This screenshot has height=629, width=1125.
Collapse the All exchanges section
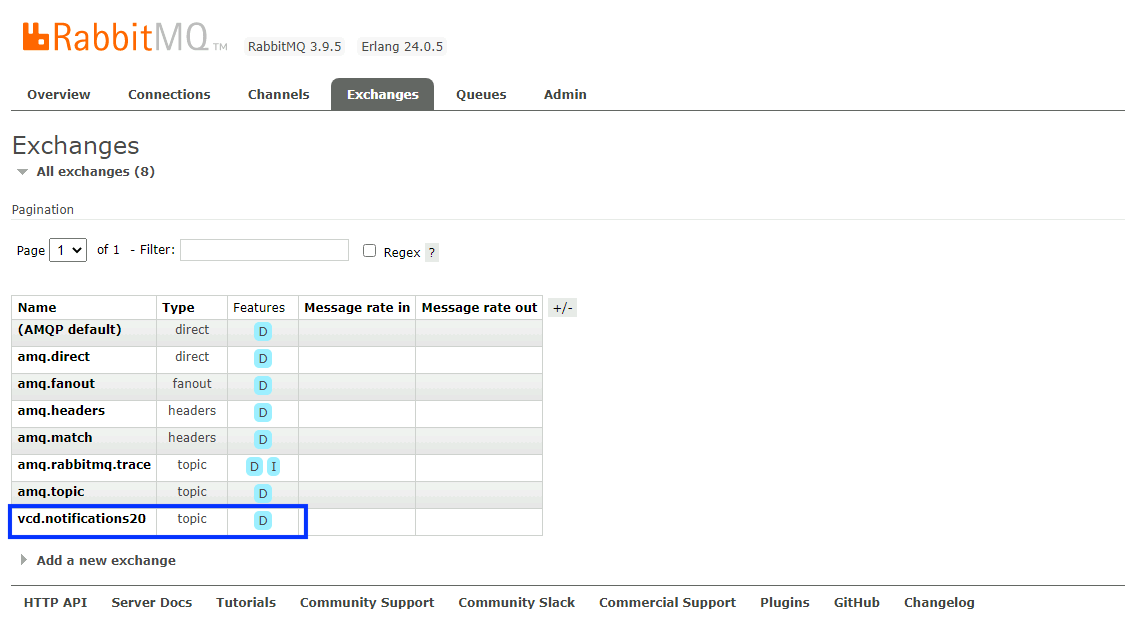point(85,172)
